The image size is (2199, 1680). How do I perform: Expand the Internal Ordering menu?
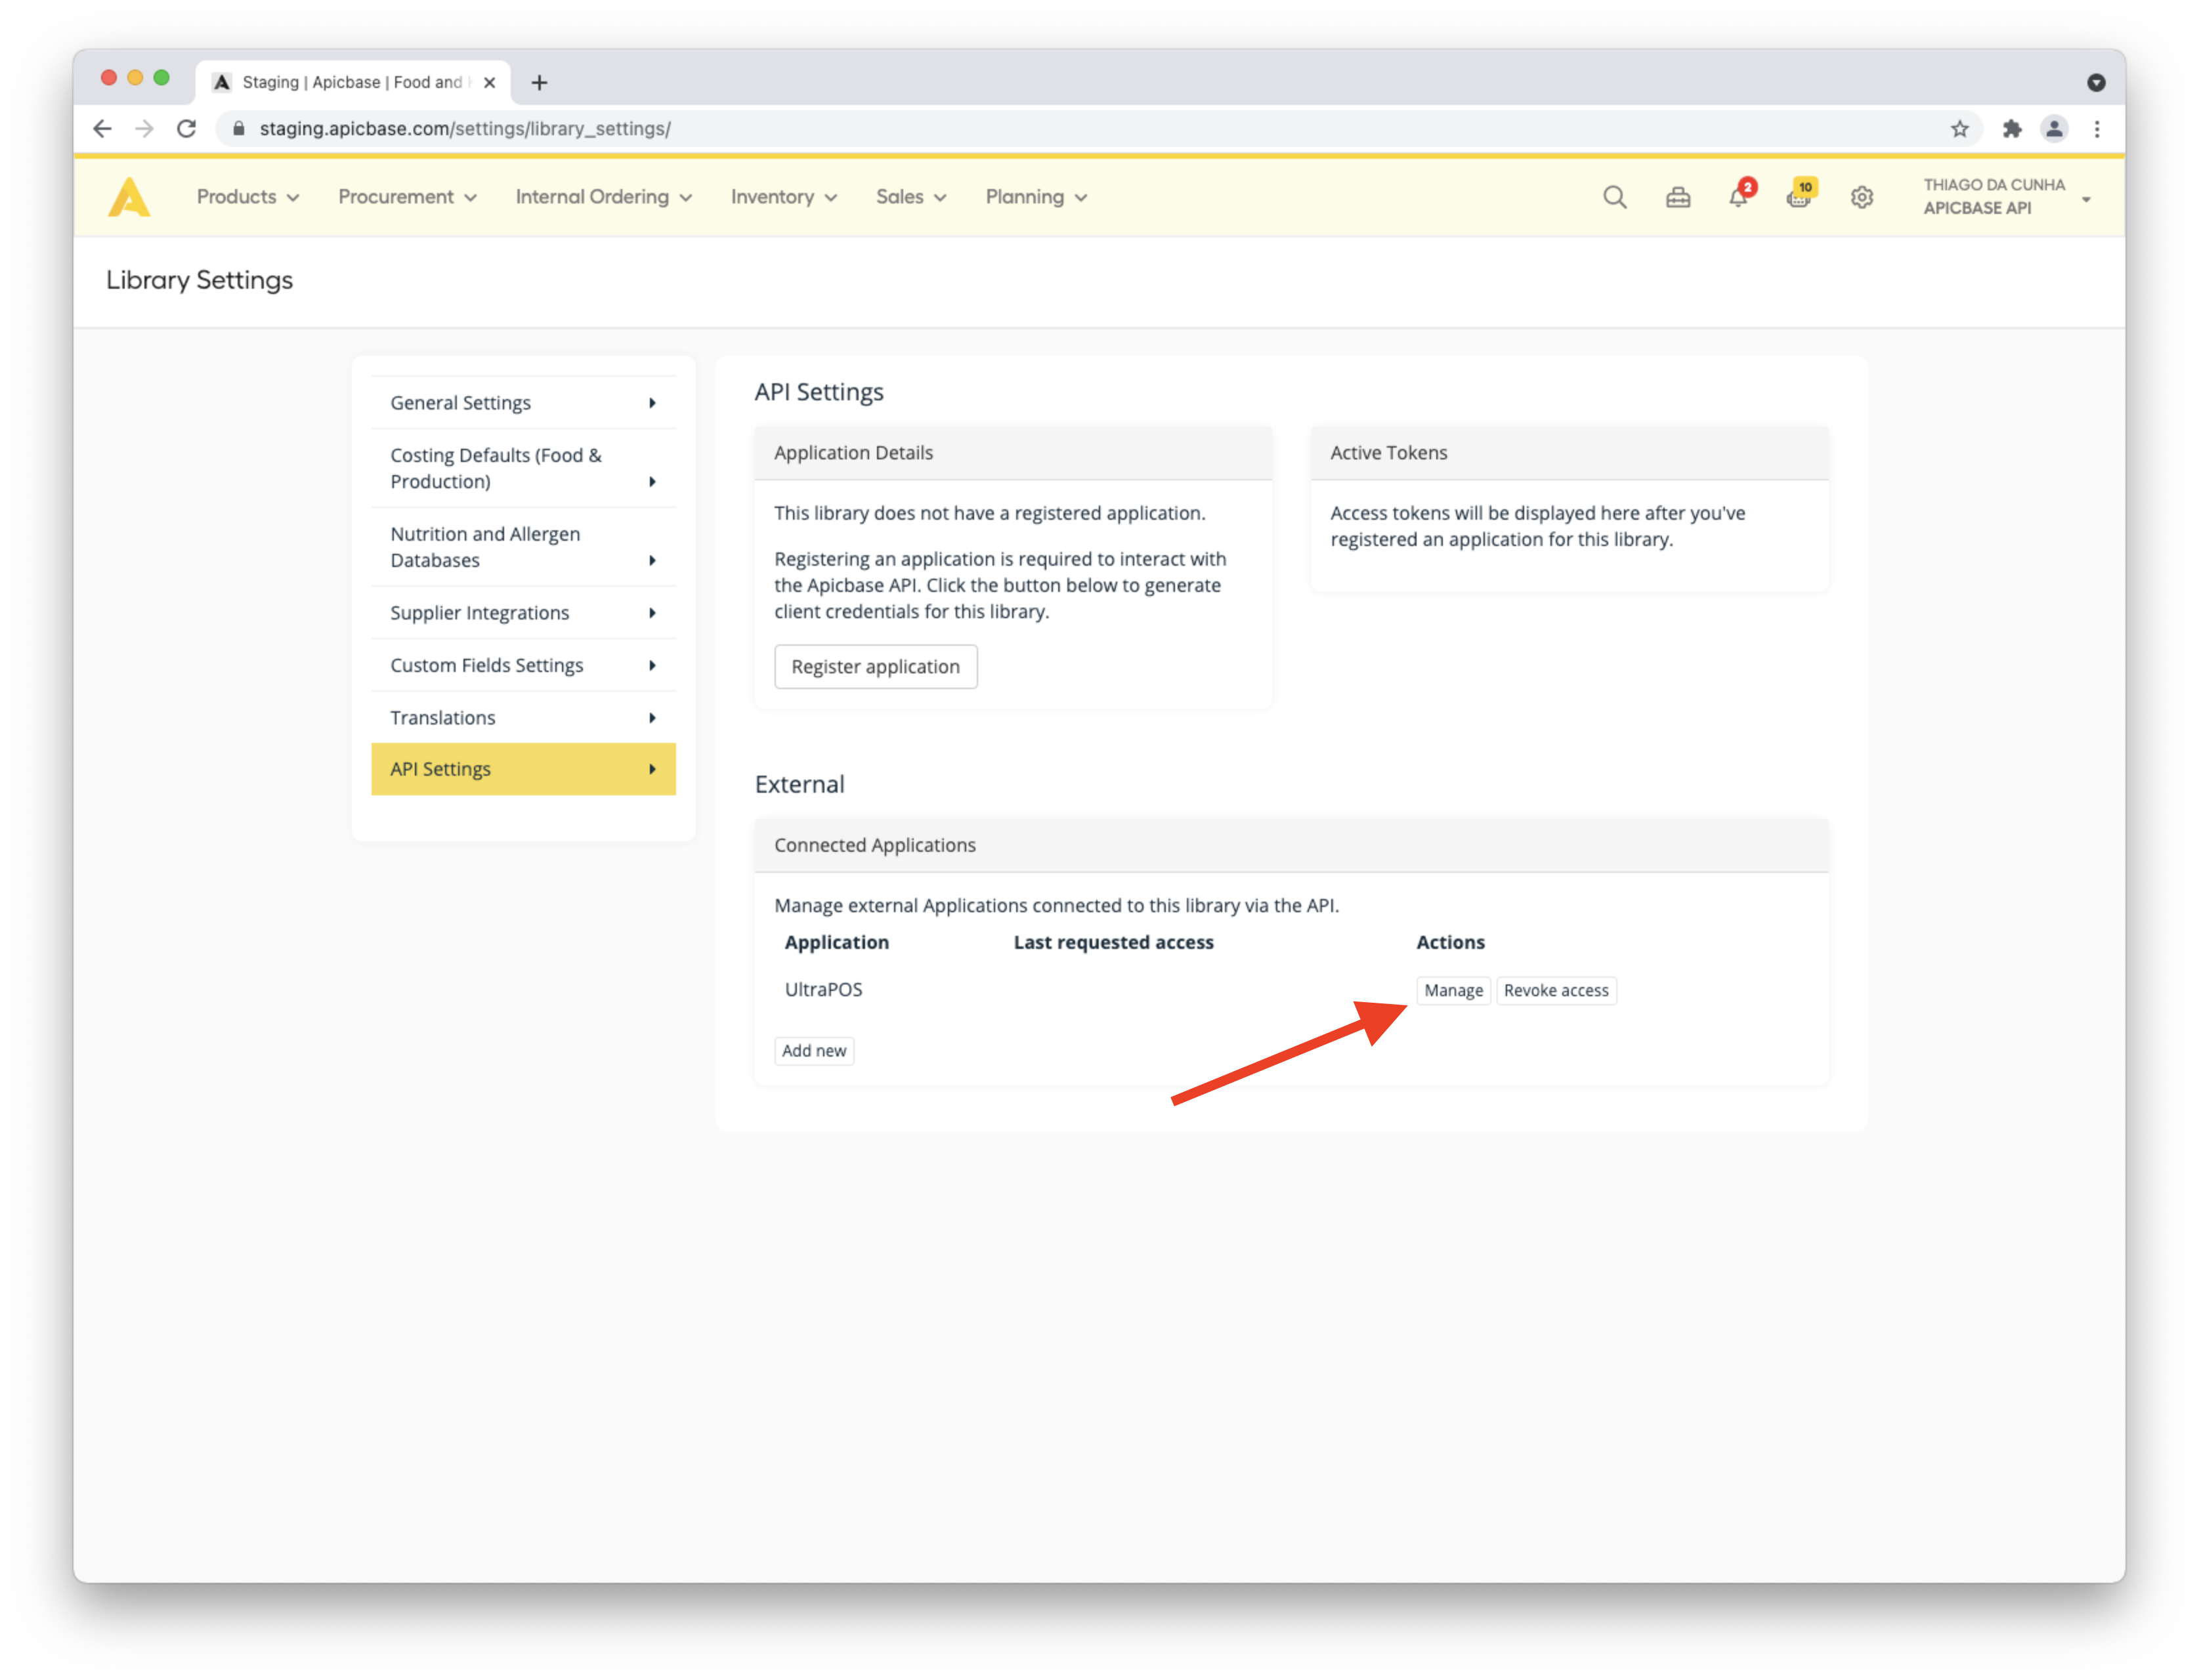(604, 197)
